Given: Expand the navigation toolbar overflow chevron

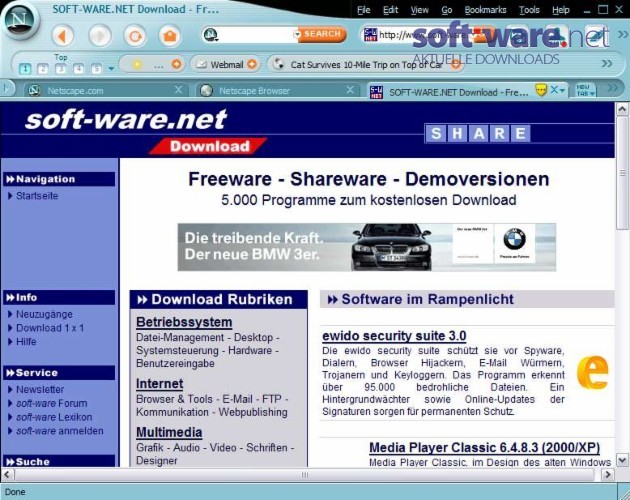Looking at the screenshot, I should tap(622, 35).
